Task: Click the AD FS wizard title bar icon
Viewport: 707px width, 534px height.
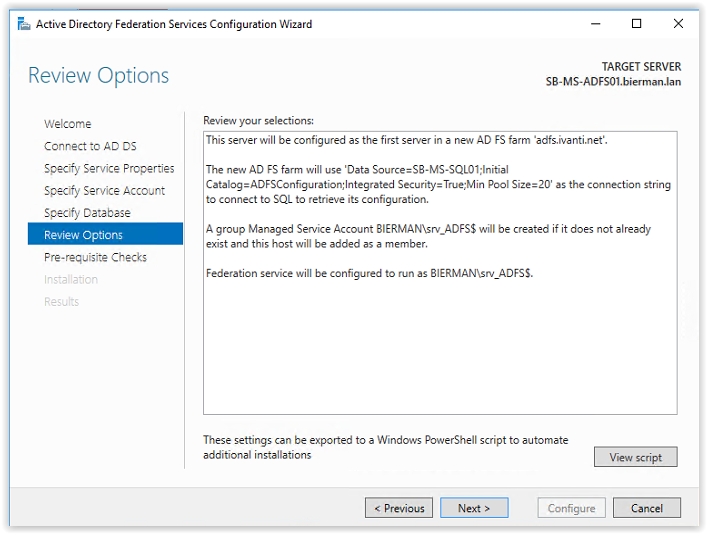Action: [x=23, y=24]
